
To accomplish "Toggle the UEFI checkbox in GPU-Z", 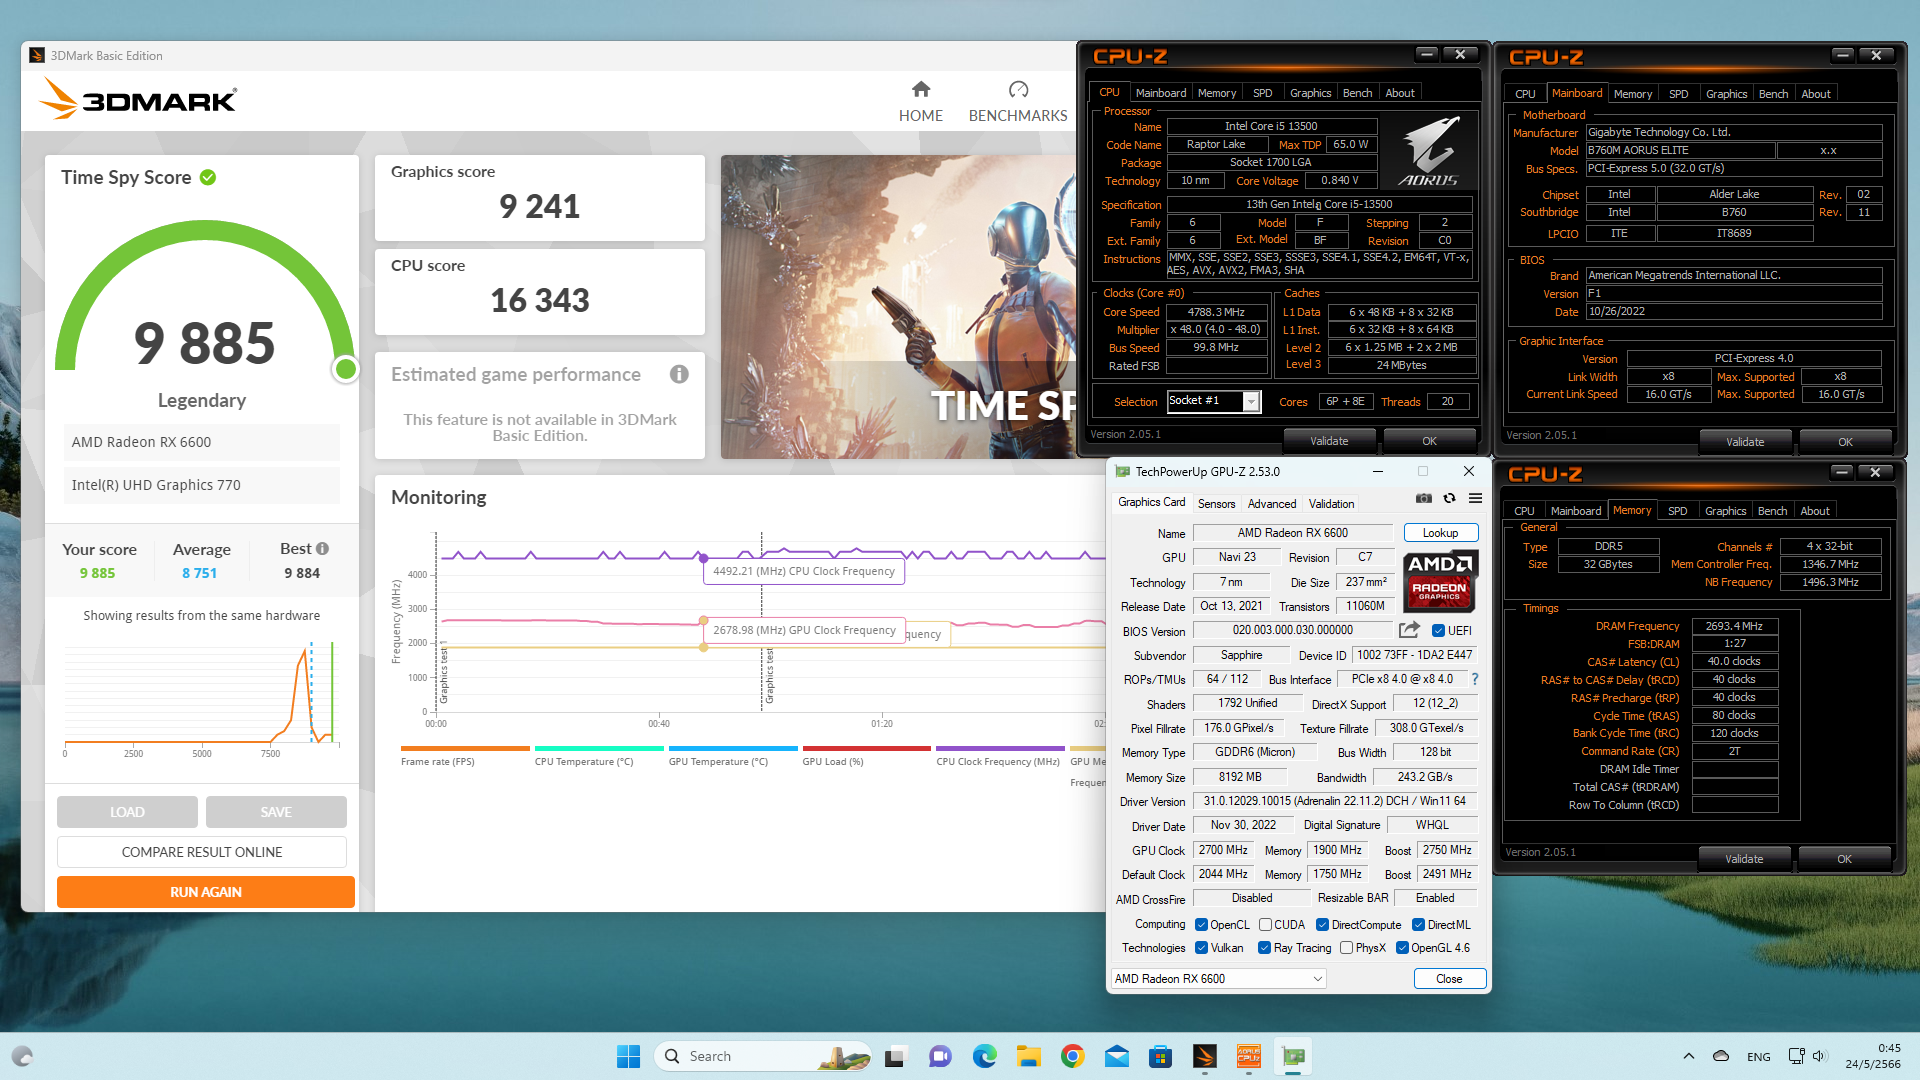I will coord(1438,631).
